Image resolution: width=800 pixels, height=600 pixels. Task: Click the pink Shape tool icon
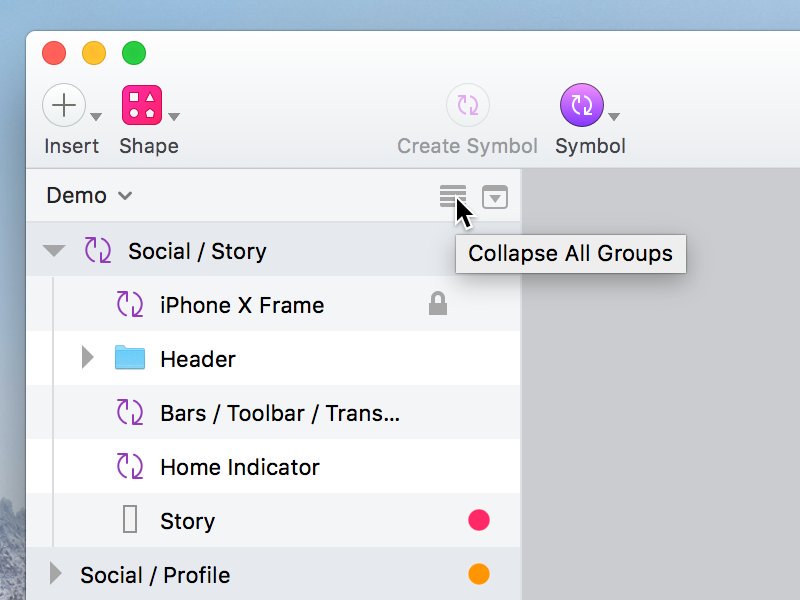pos(141,105)
